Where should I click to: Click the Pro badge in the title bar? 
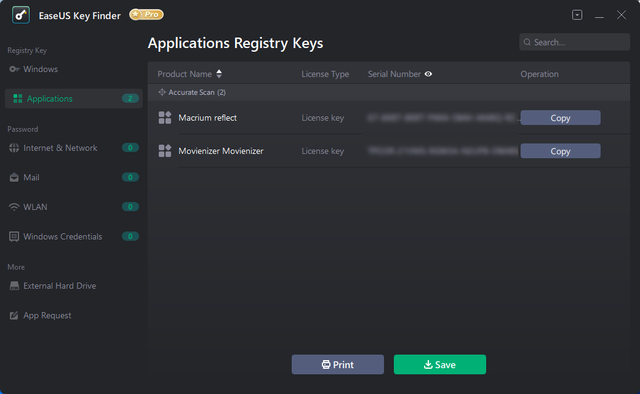click(x=146, y=15)
